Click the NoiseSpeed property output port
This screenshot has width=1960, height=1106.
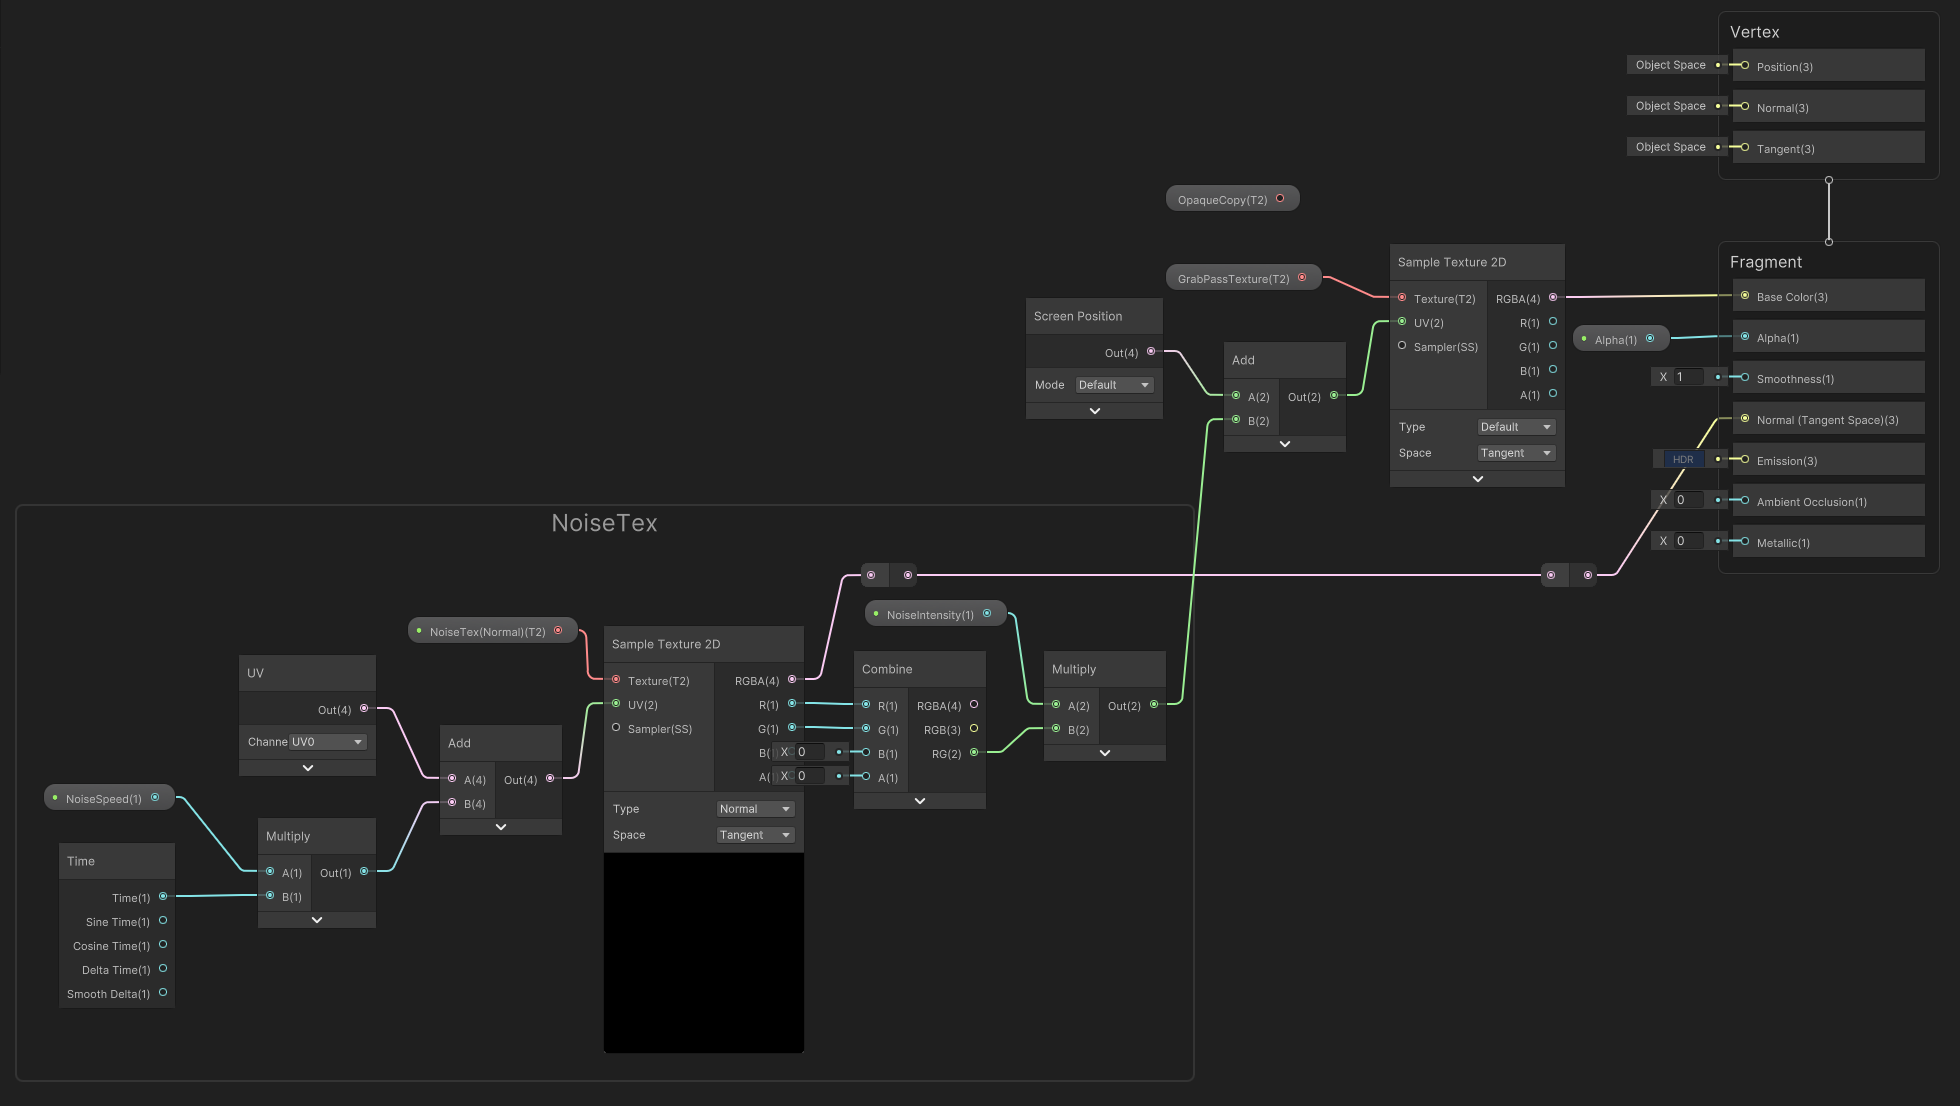pyautogui.click(x=155, y=797)
